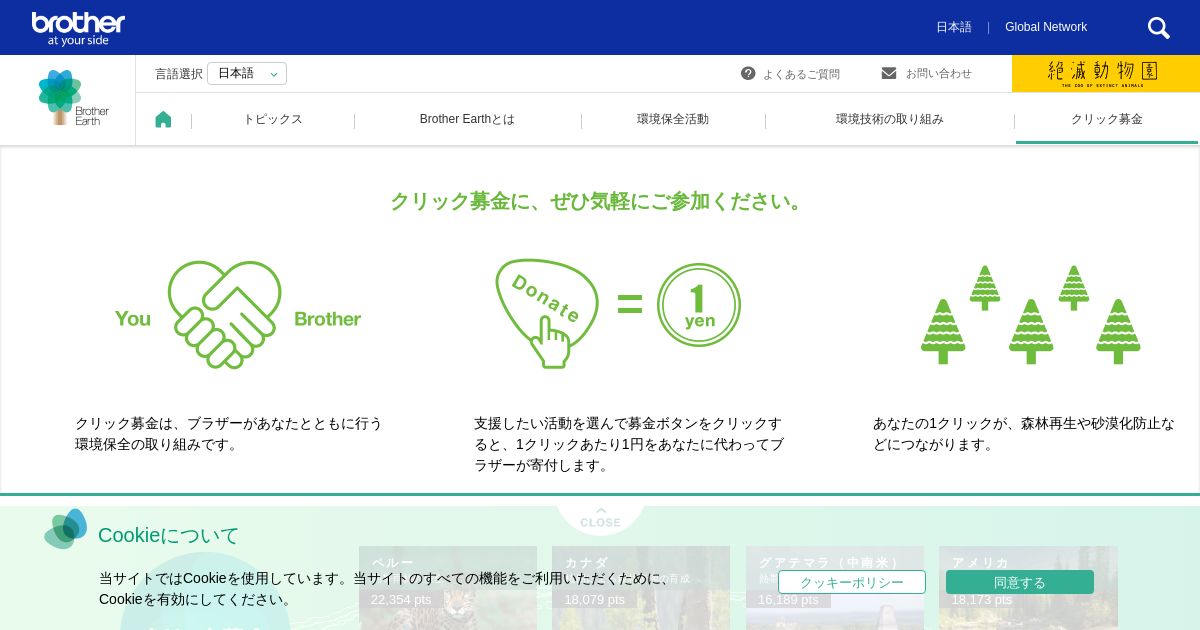The image size is (1200, 630).
Task: Click the Donate hand pointer illustration
Action: [546, 313]
